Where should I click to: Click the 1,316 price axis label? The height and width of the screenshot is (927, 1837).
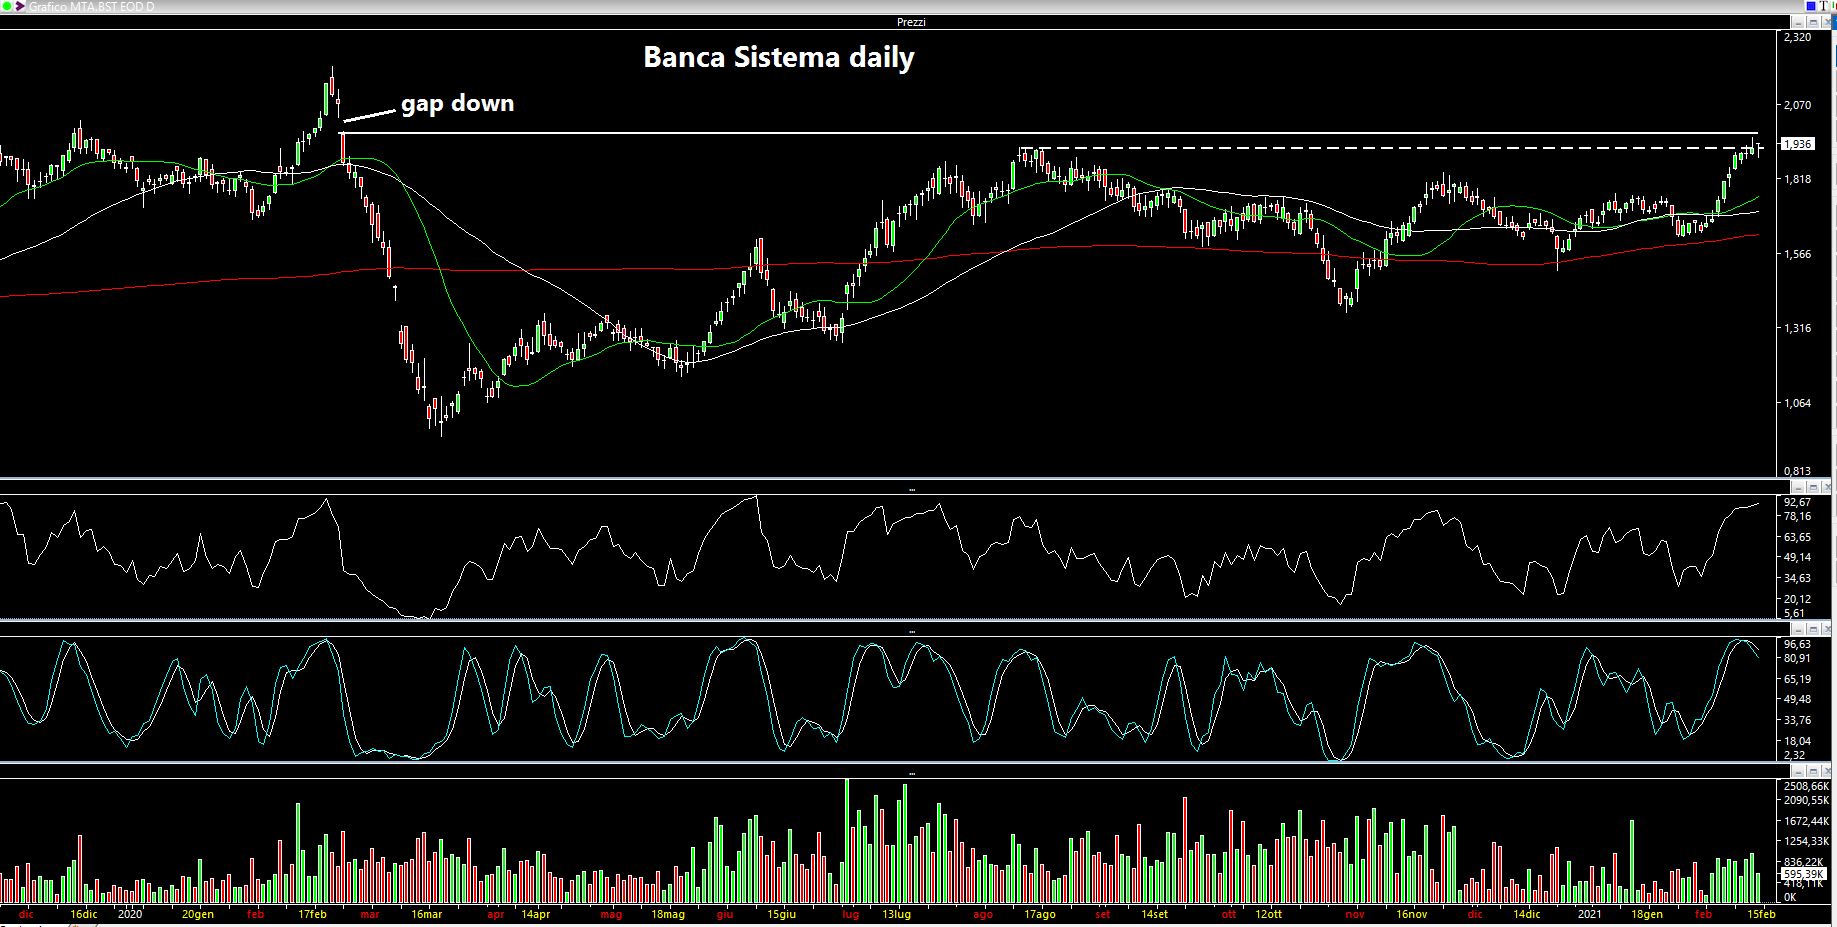pos(1797,328)
